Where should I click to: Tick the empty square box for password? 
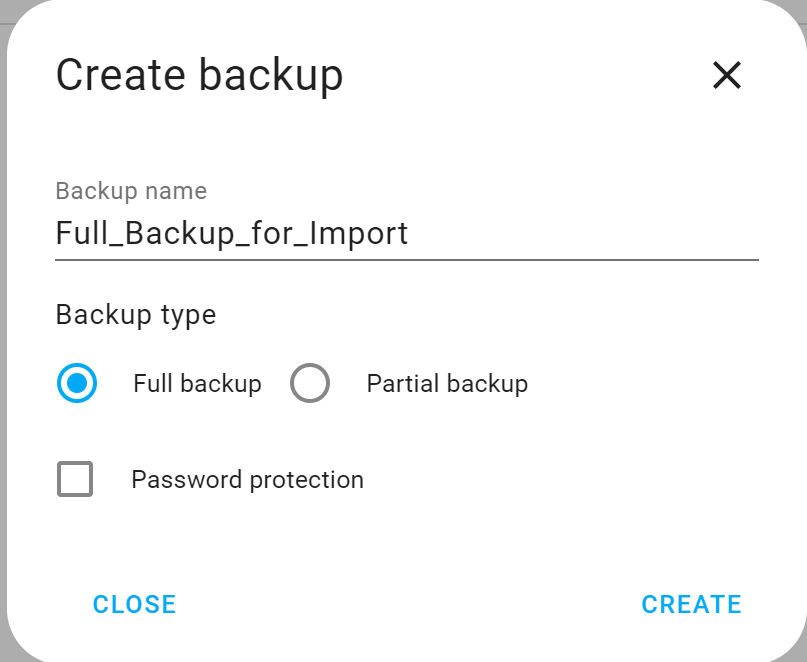(75, 479)
